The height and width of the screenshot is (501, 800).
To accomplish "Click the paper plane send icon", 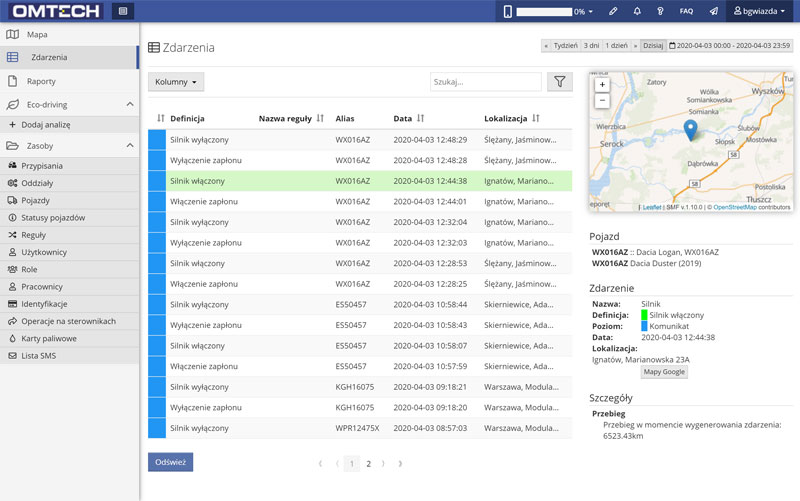I will tap(713, 11).
